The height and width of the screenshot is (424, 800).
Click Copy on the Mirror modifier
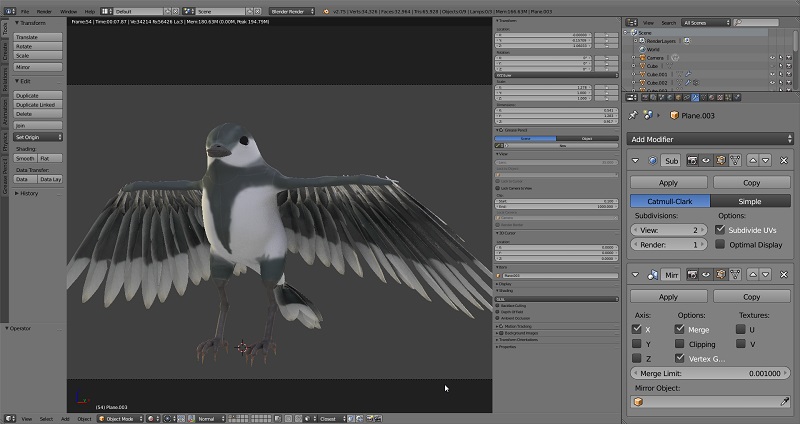pos(752,296)
